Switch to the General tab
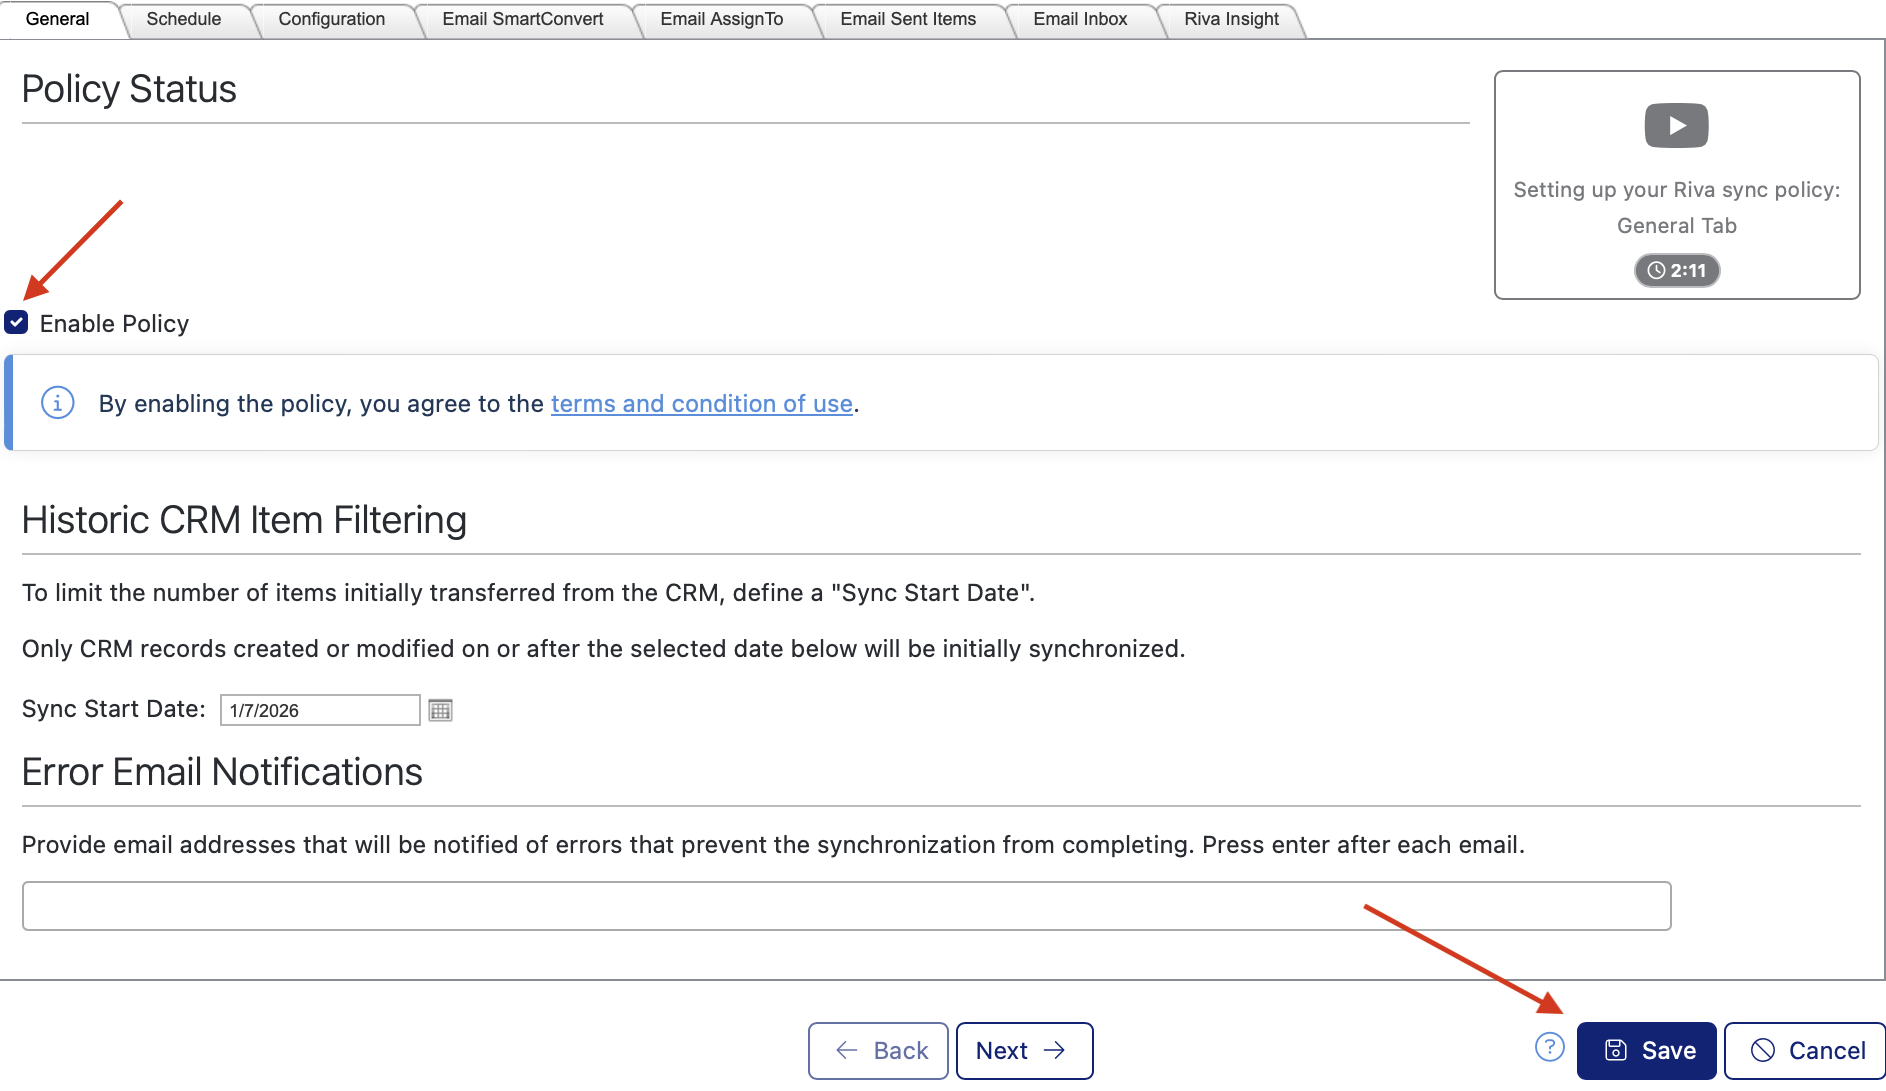 [x=57, y=19]
